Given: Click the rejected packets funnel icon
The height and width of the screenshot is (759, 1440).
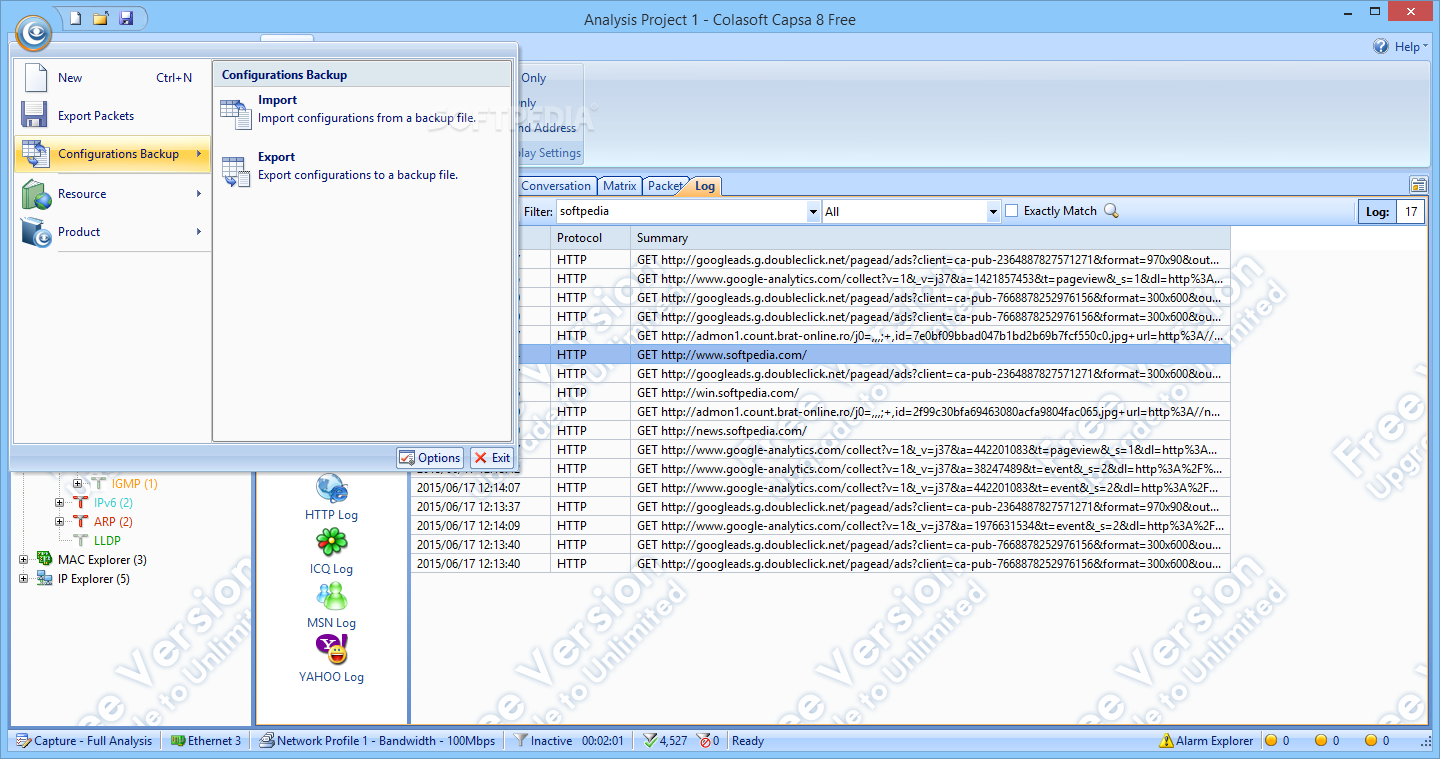Looking at the screenshot, I should click(704, 741).
